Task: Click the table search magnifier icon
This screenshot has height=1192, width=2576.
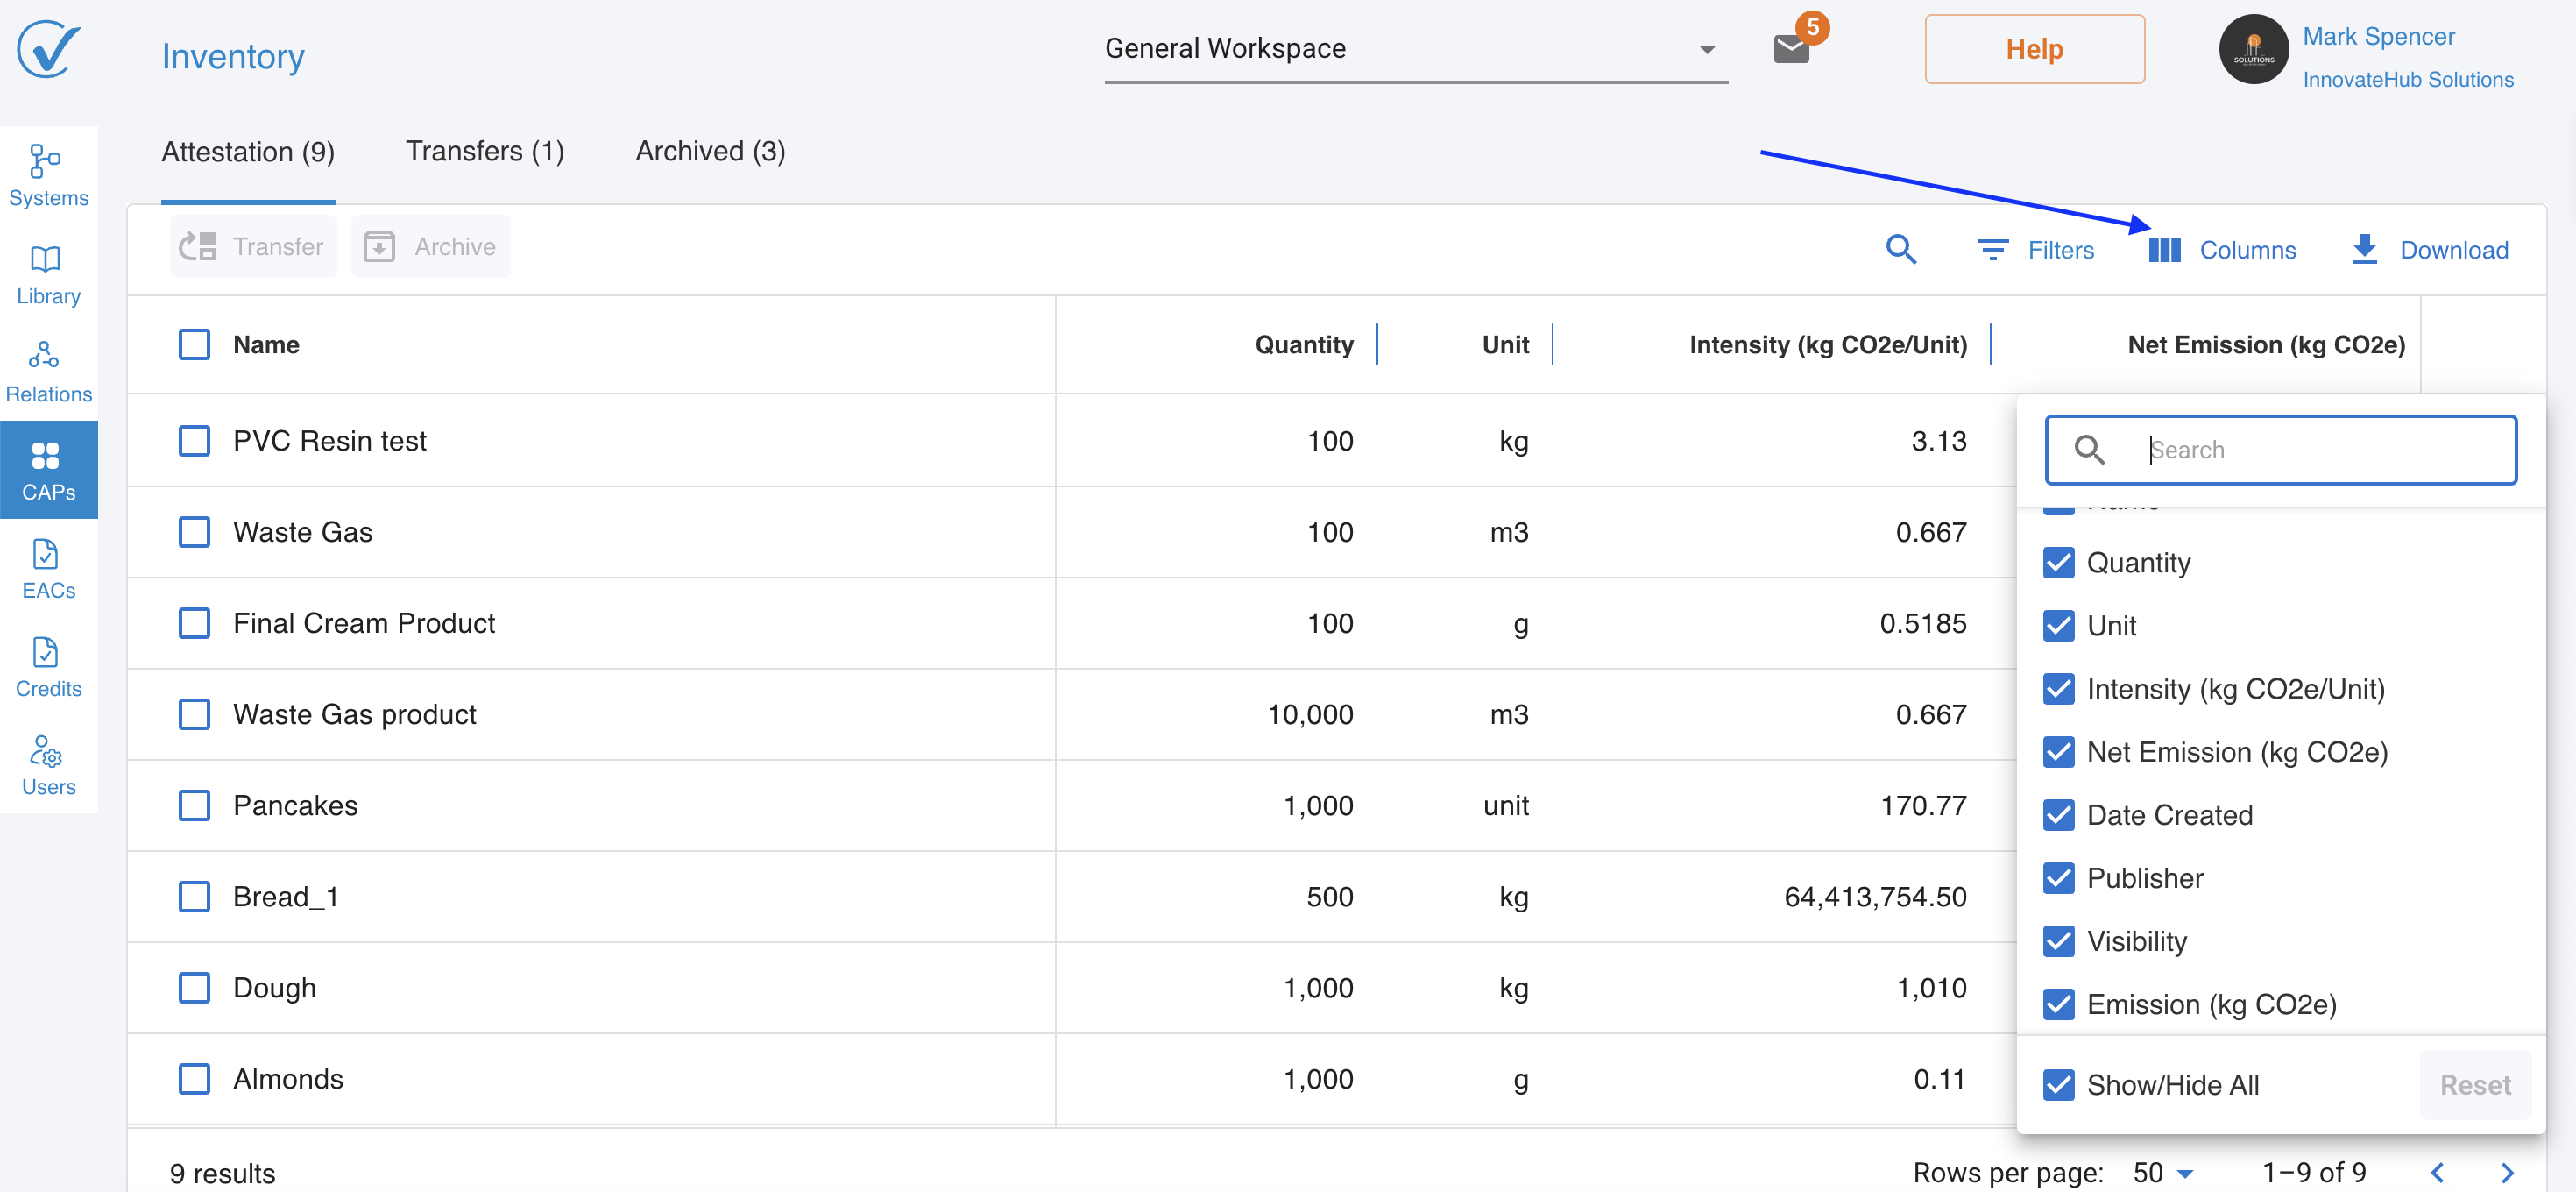Action: coord(1900,249)
